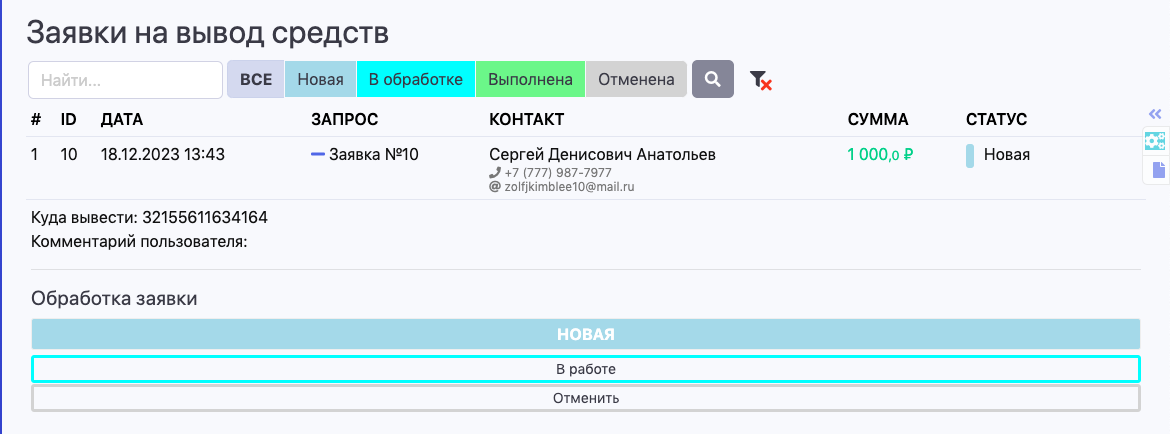Viewport: 1170px width, 434px height.
Task: Set request status to В работе
Action: [585, 369]
